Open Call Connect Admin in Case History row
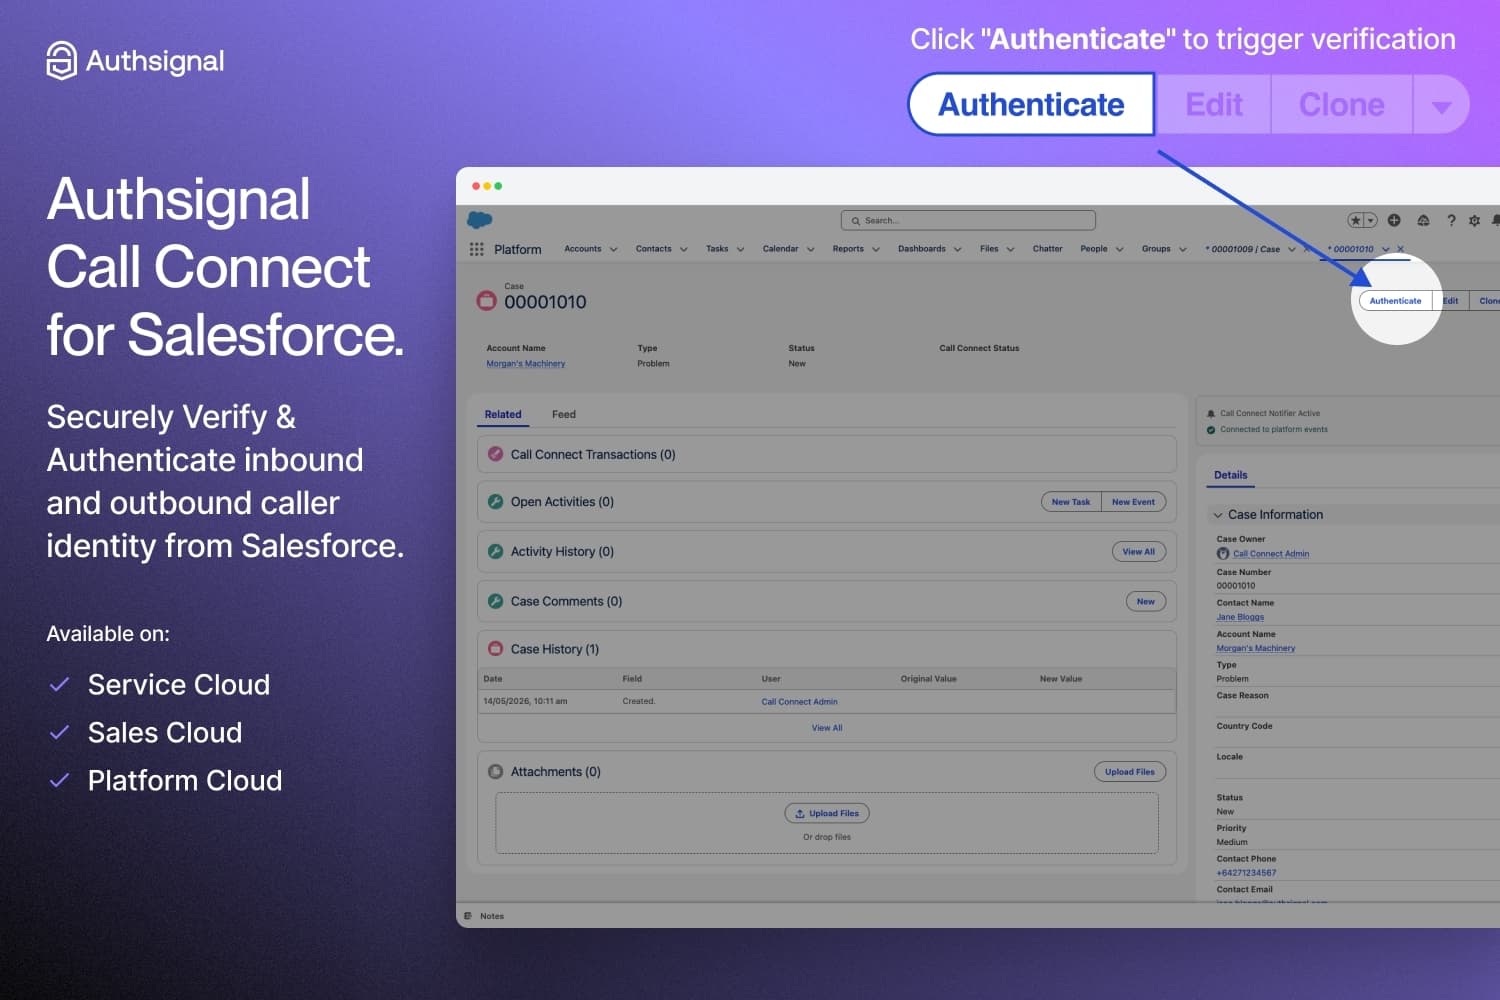 pyautogui.click(x=799, y=702)
